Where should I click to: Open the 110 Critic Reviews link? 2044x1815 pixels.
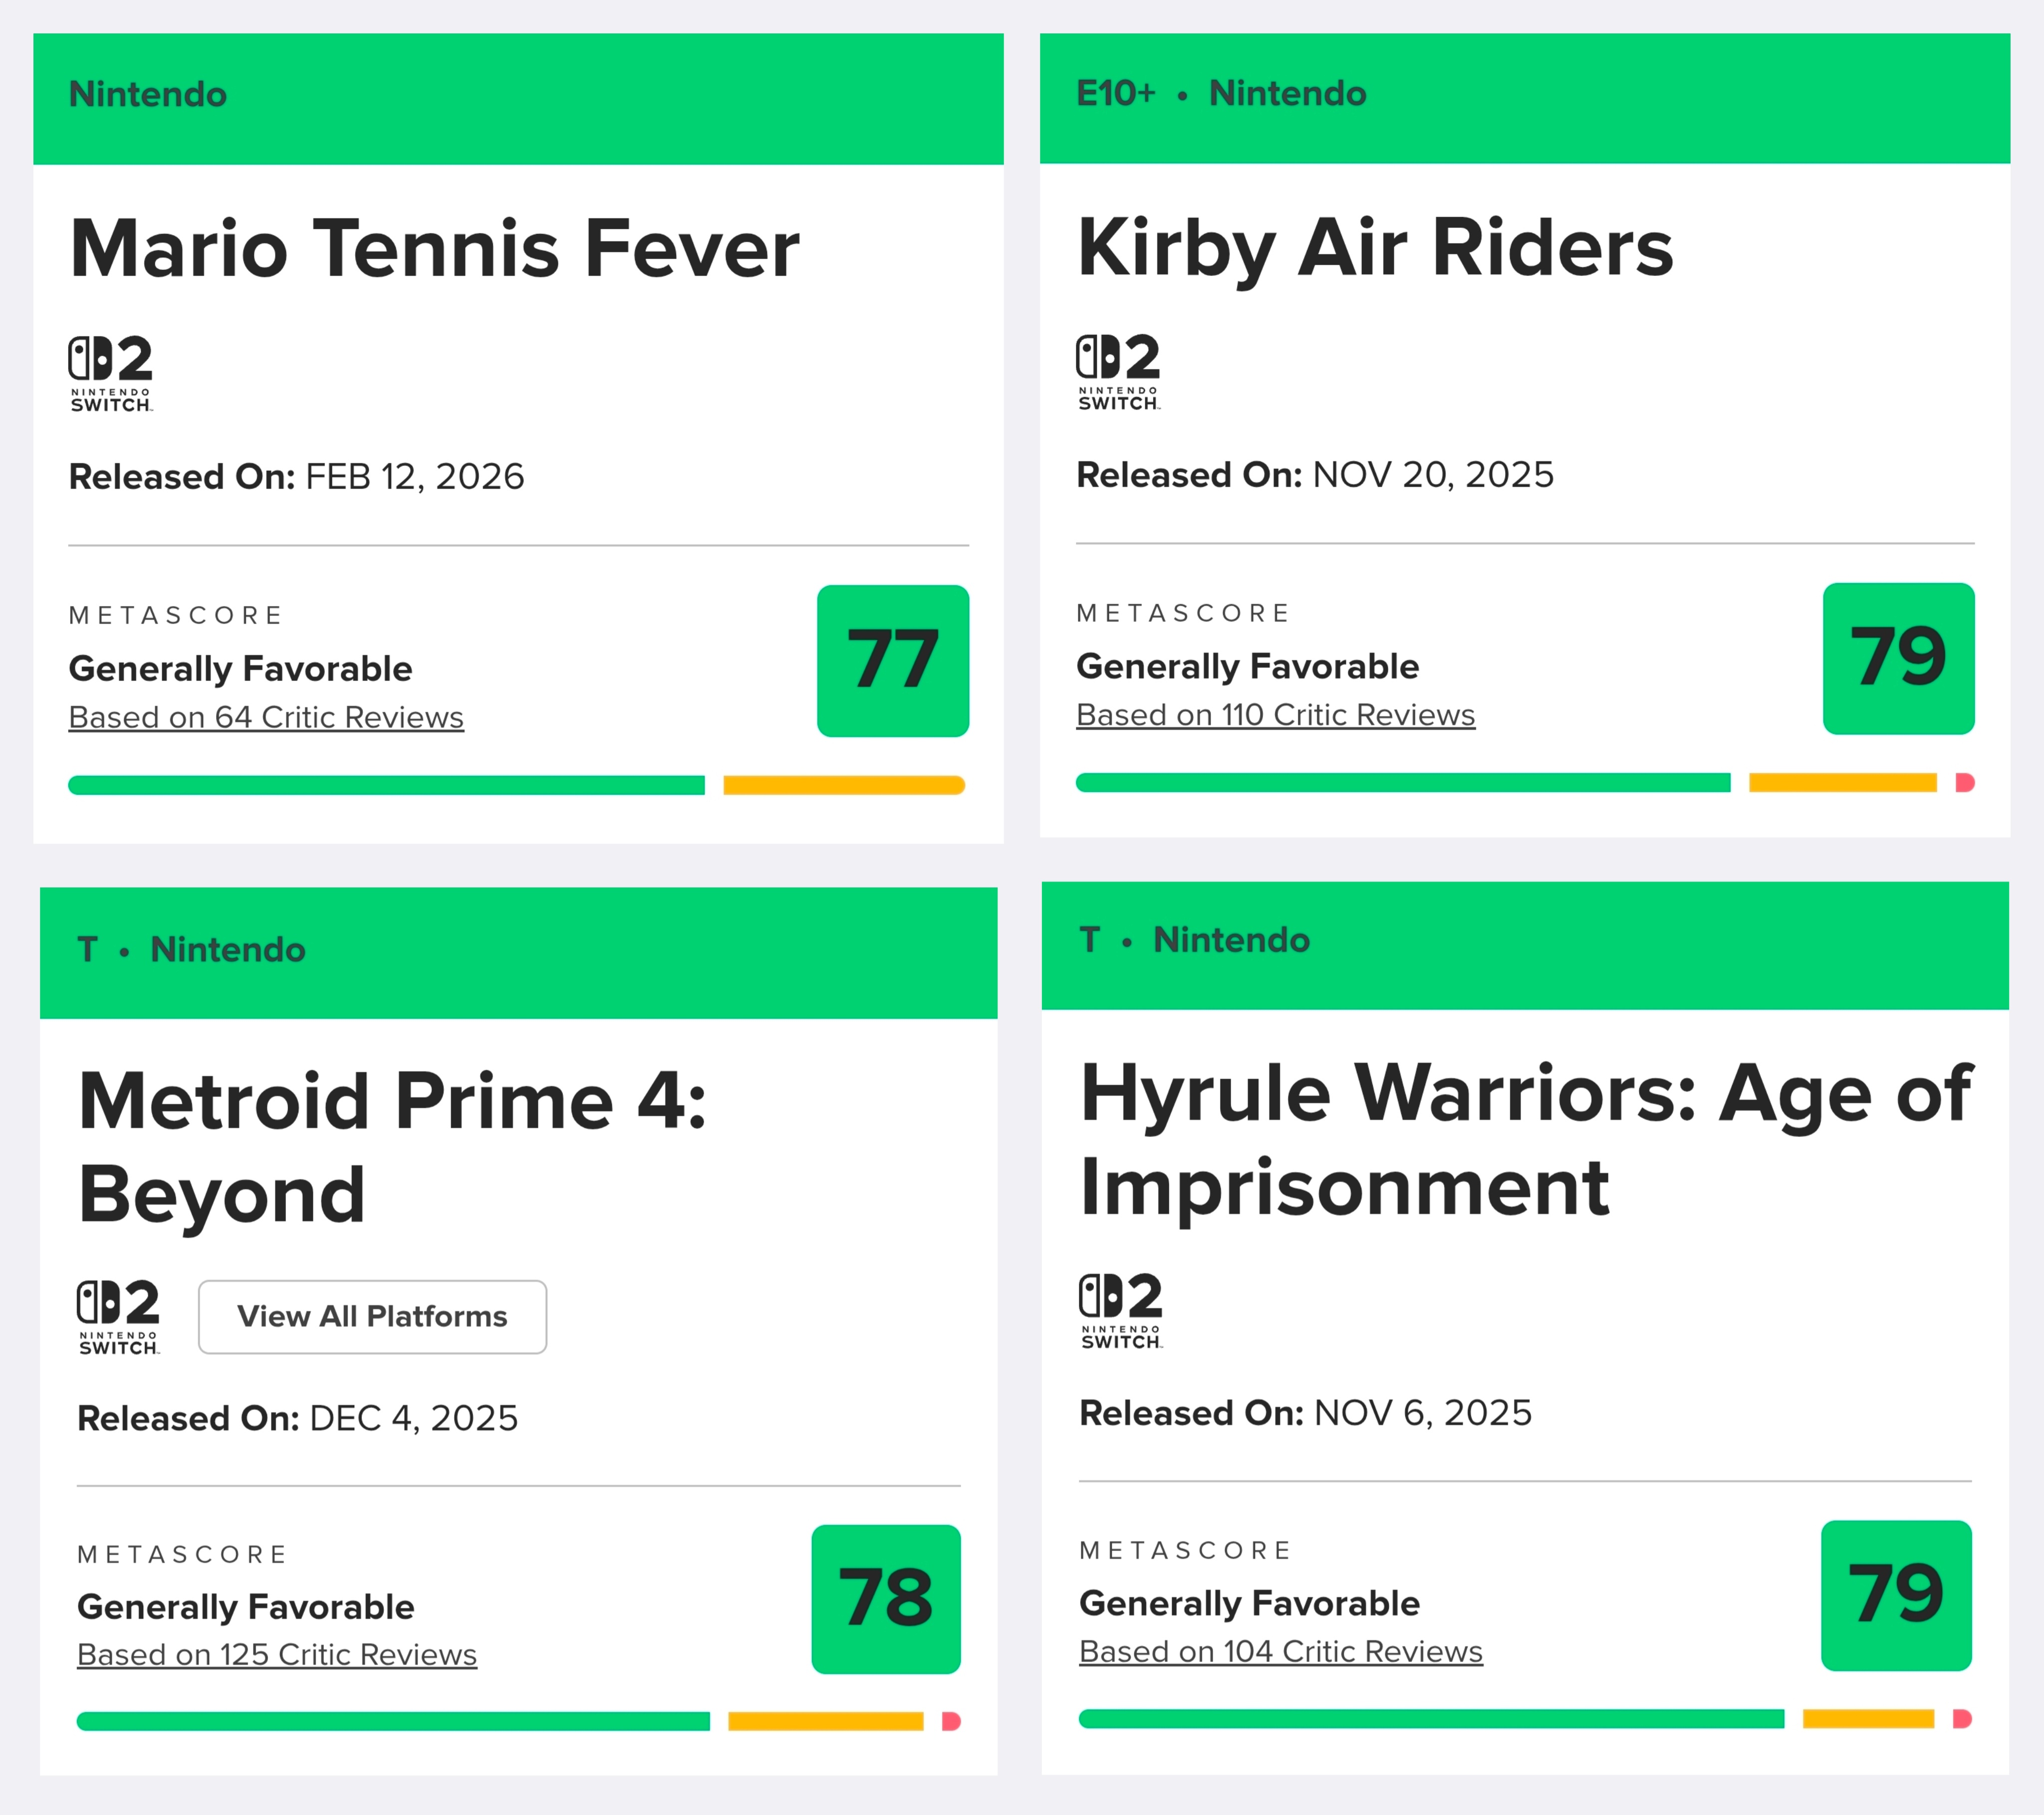1275,715
